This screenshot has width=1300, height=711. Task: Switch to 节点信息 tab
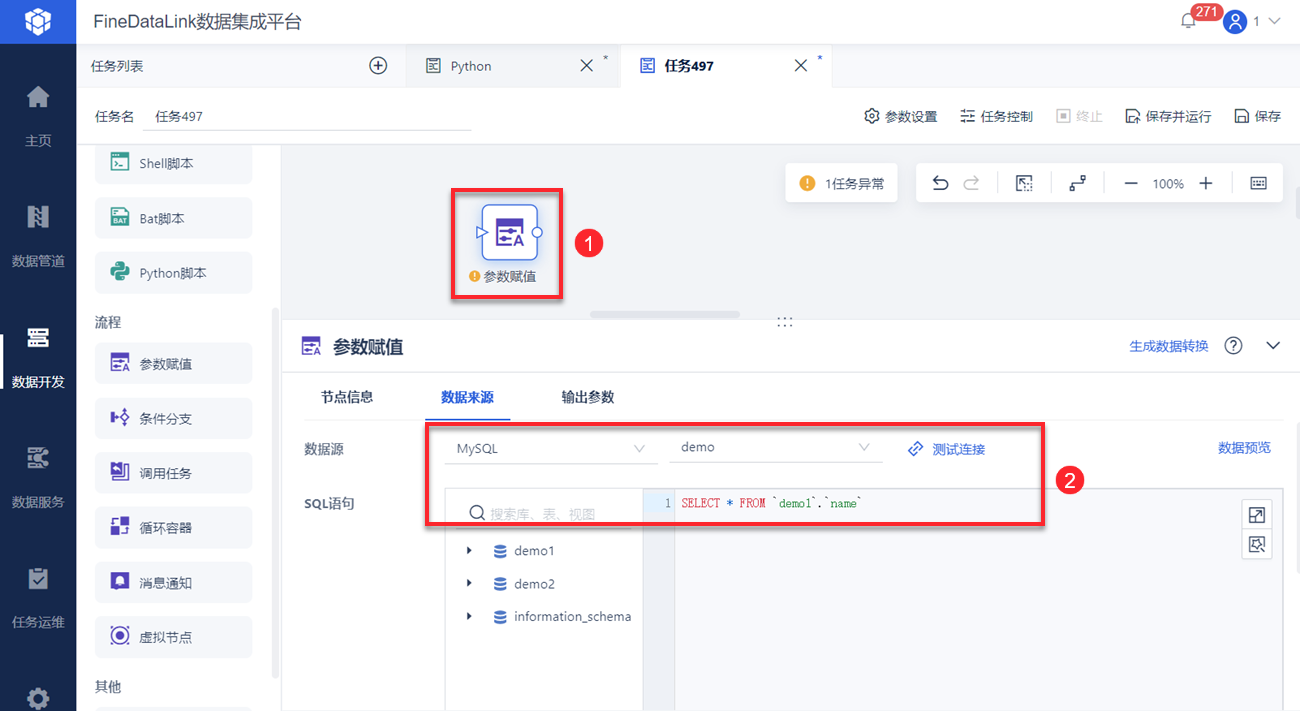(x=347, y=397)
